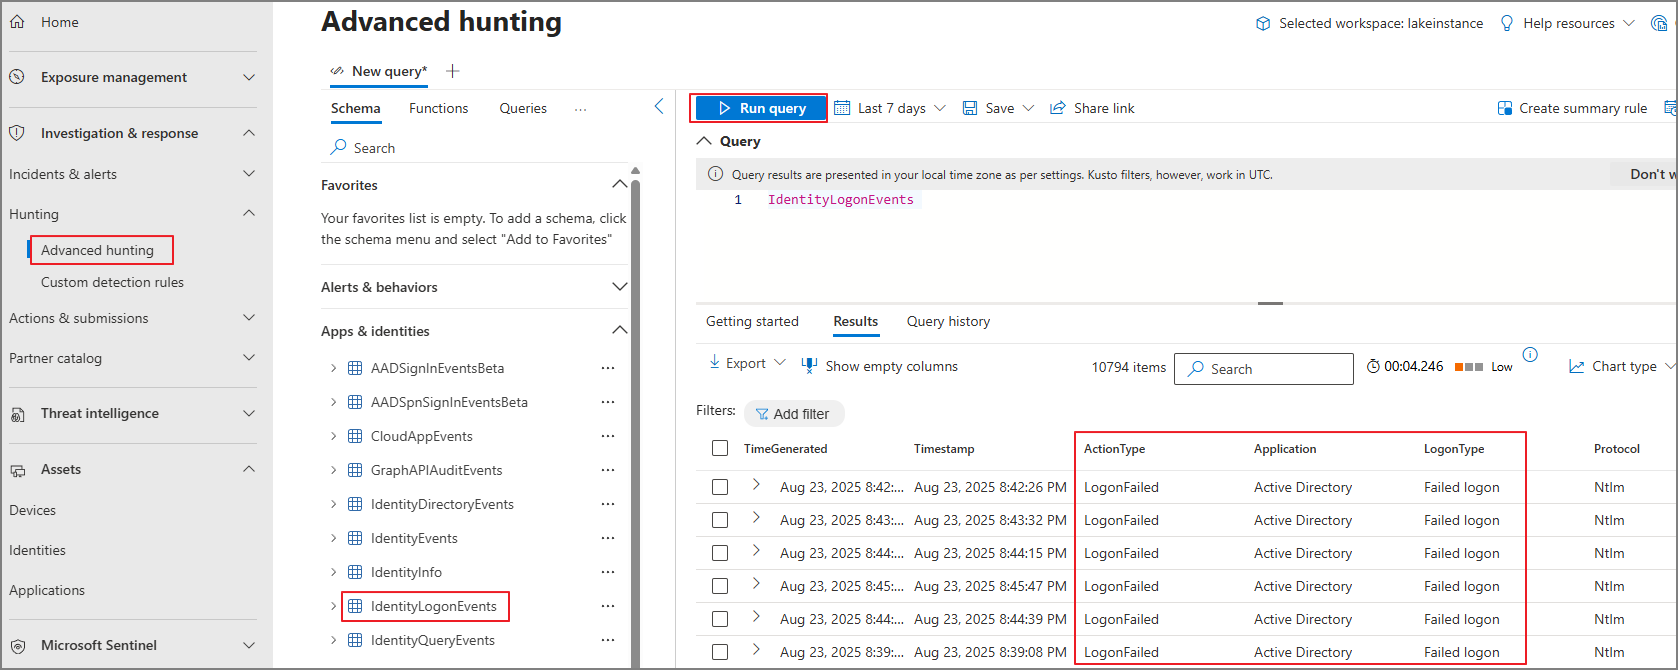This screenshot has width=1678, height=670.
Task: Open Devices under Assets
Action: (x=32, y=510)
